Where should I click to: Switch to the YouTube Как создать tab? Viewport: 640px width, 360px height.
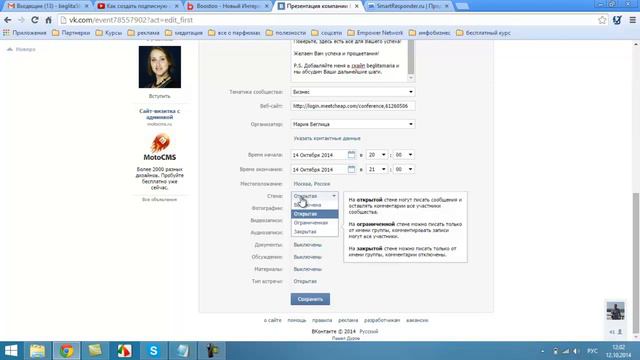click(137, 6)
